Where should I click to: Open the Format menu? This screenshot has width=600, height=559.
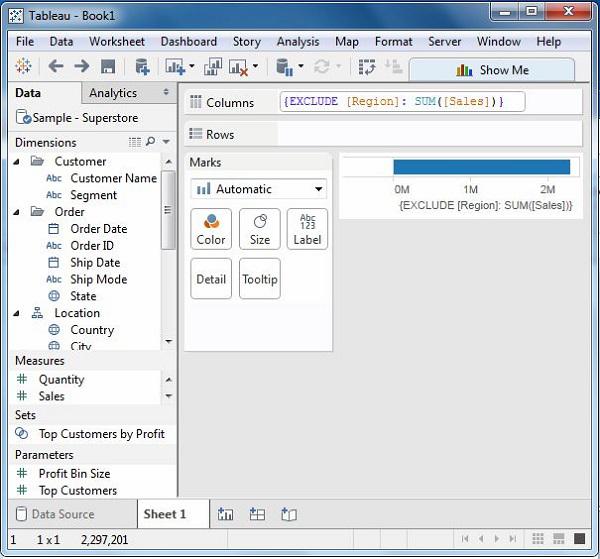[x=394, y=41]
